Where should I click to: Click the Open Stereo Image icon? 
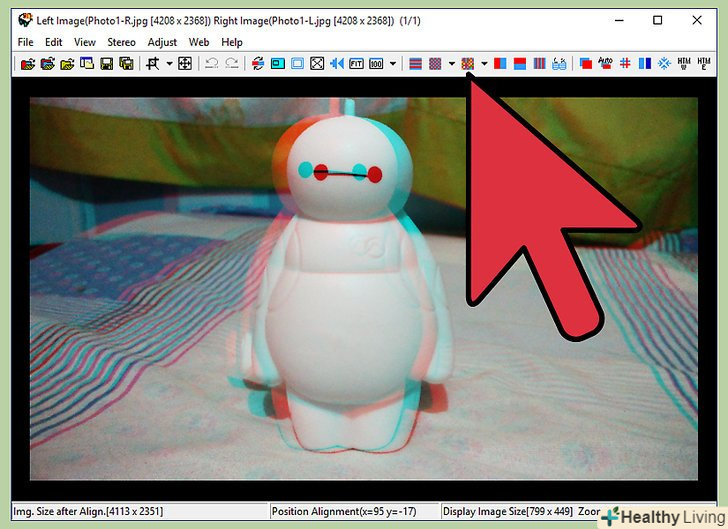point(28,63)
